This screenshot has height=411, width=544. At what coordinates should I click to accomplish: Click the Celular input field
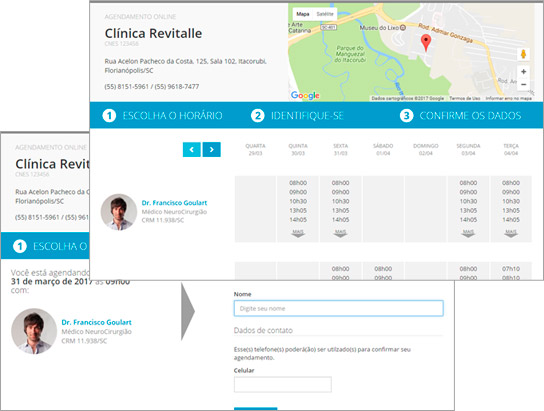point(283,385)
